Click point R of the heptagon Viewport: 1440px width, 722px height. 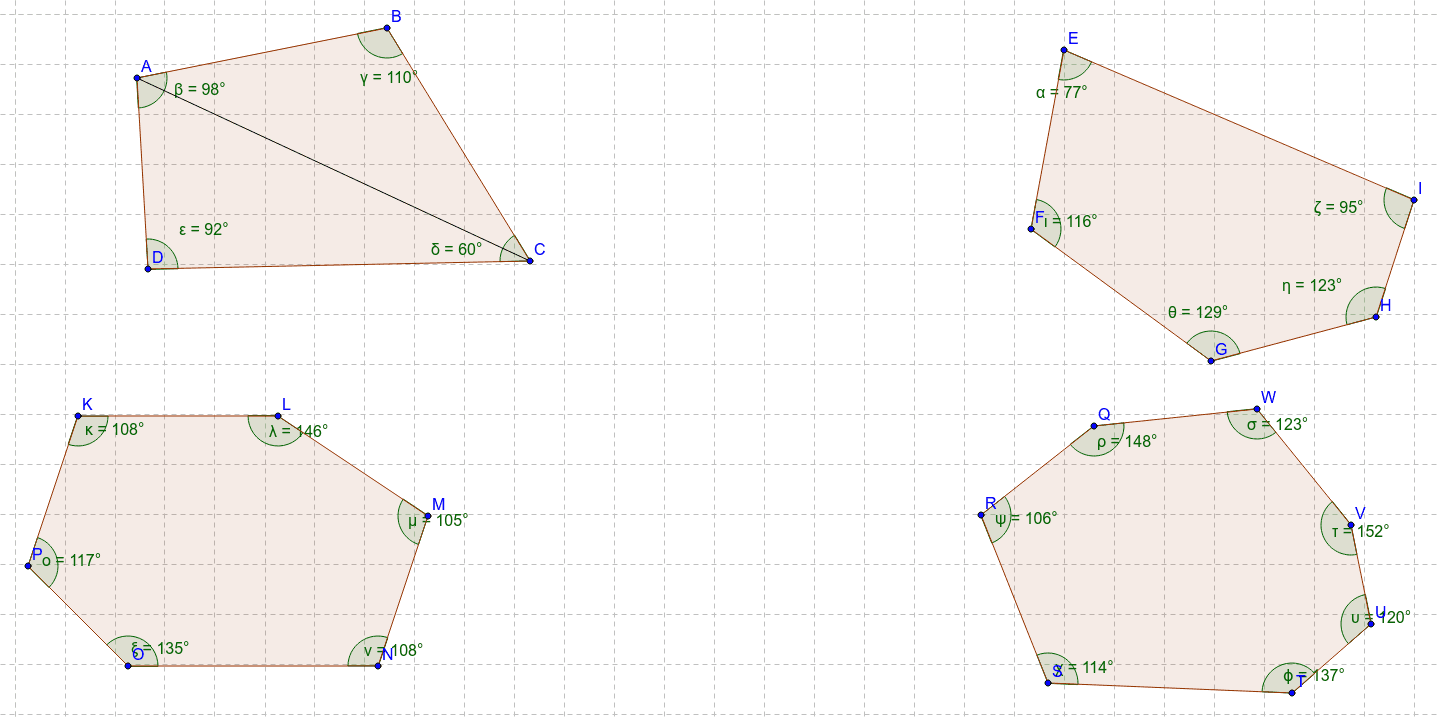click(981, 515)
